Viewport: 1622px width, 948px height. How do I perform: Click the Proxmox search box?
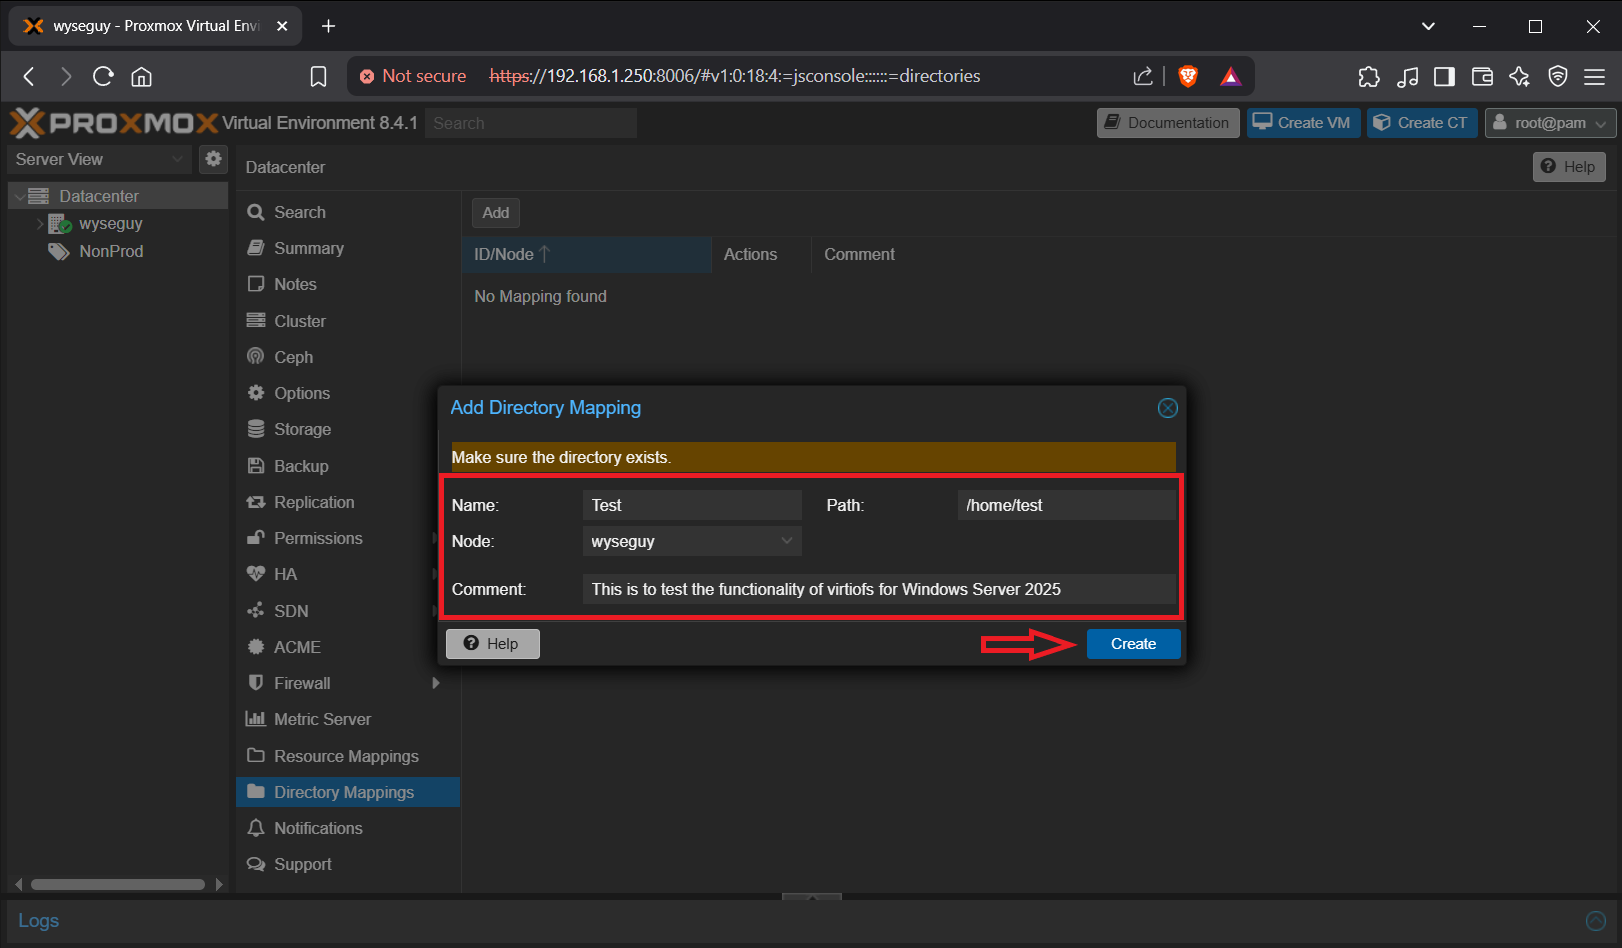[x=530, y=123]
